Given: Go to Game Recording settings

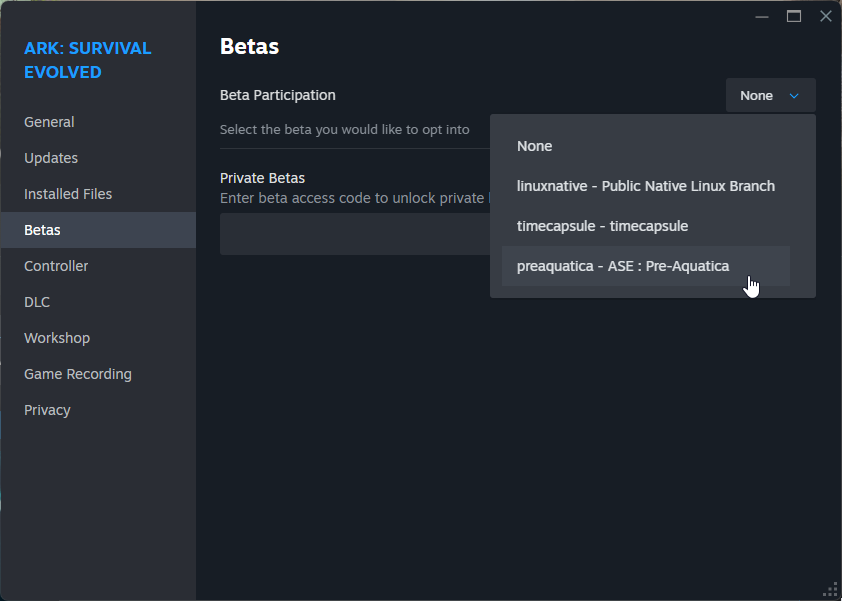Looking at the screenshot, I should point(98,374).
